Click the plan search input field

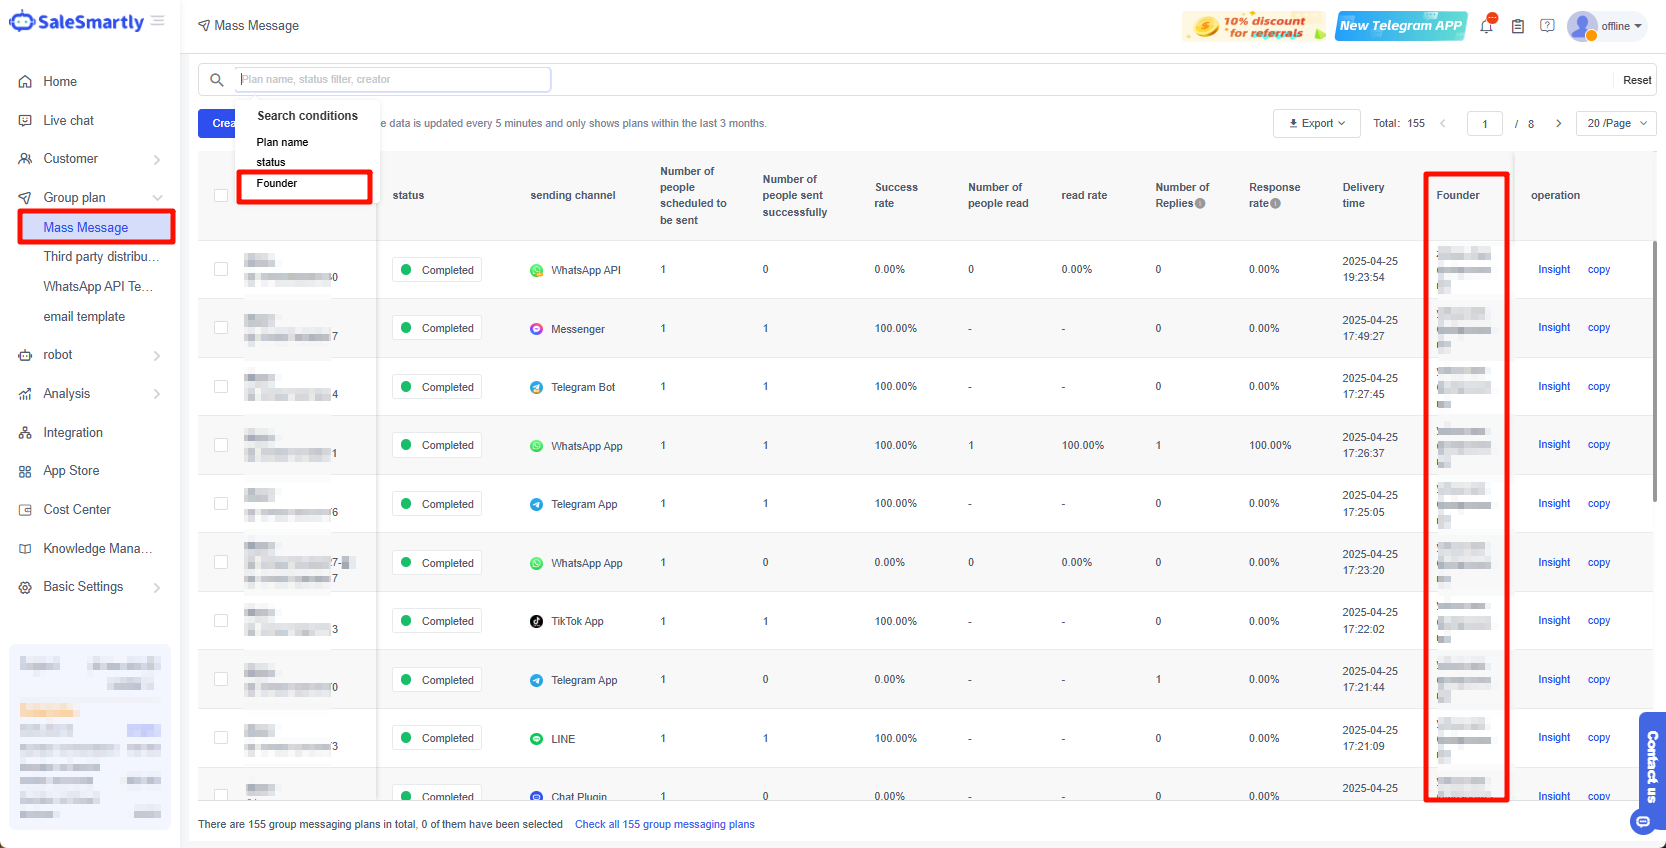pyautogui.click(x=394, y=80)
